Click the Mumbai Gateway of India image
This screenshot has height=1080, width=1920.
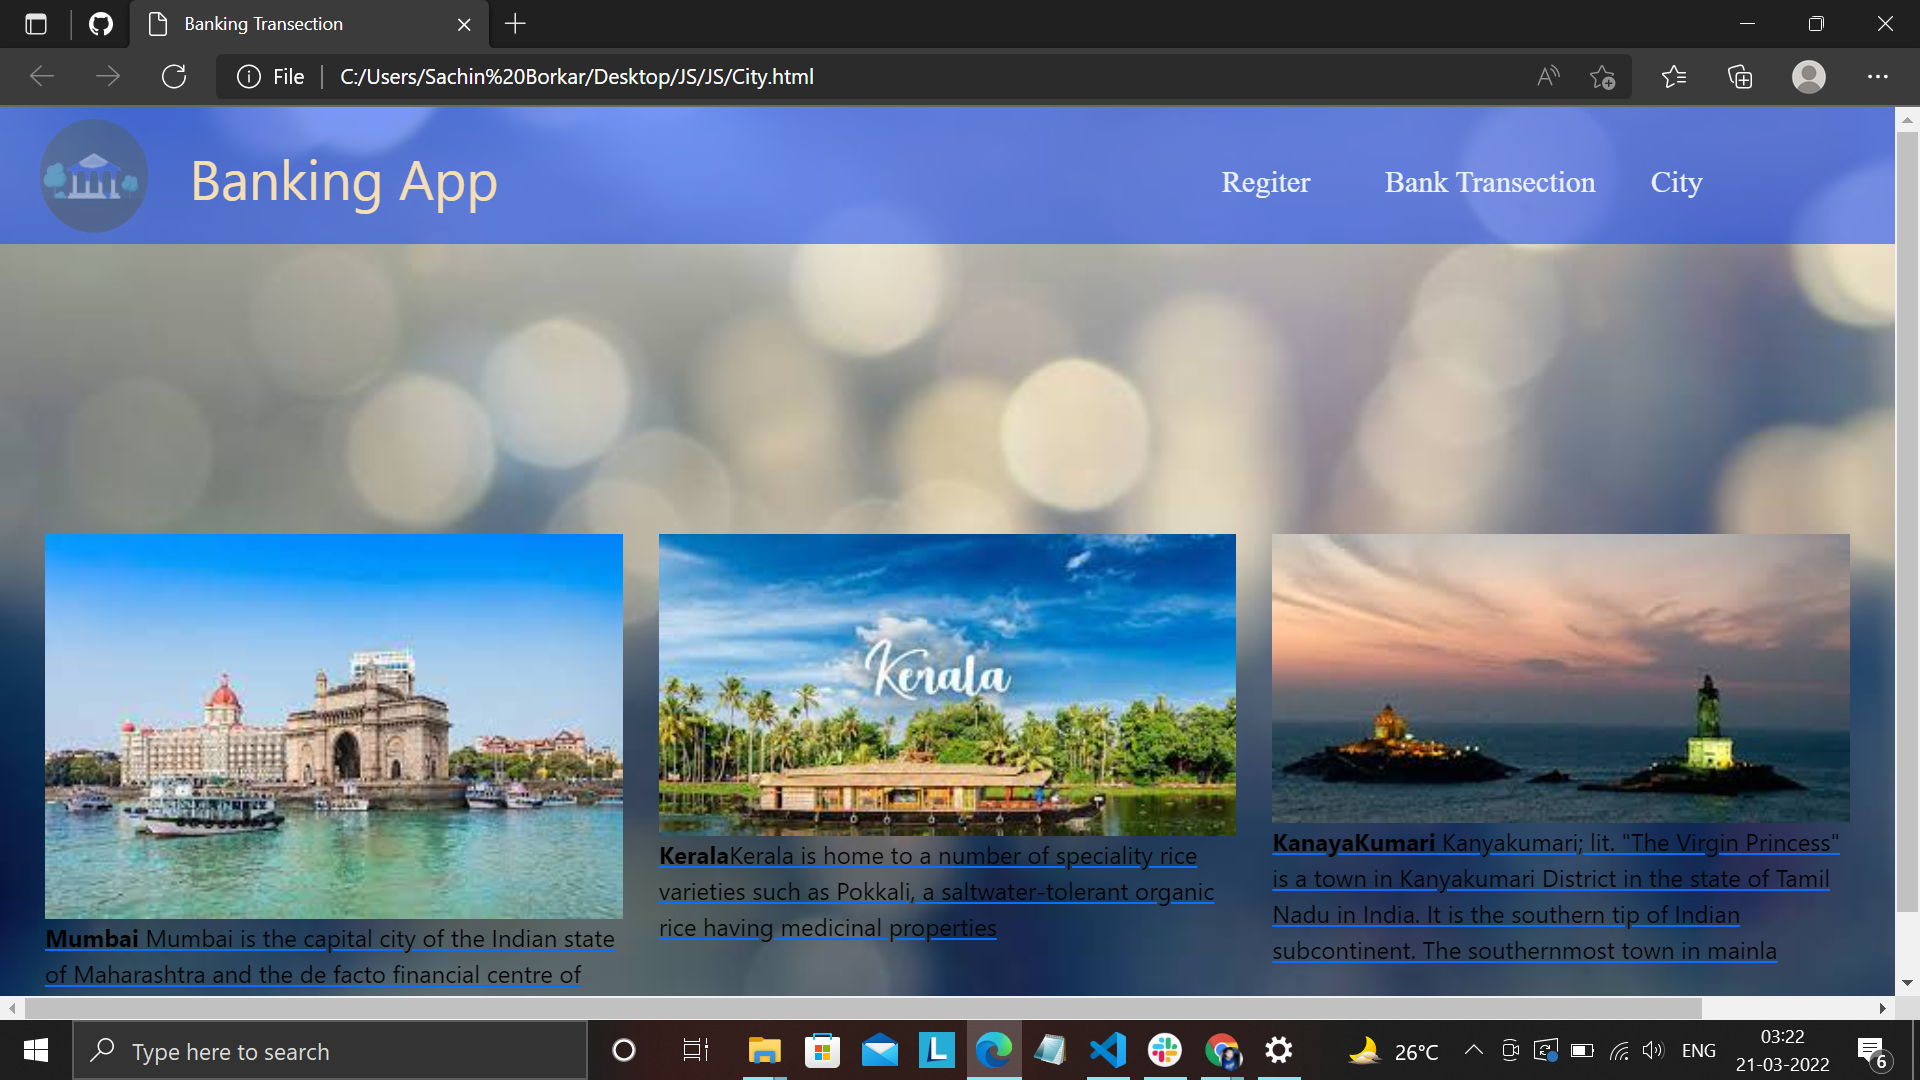(x=334, y=726)
